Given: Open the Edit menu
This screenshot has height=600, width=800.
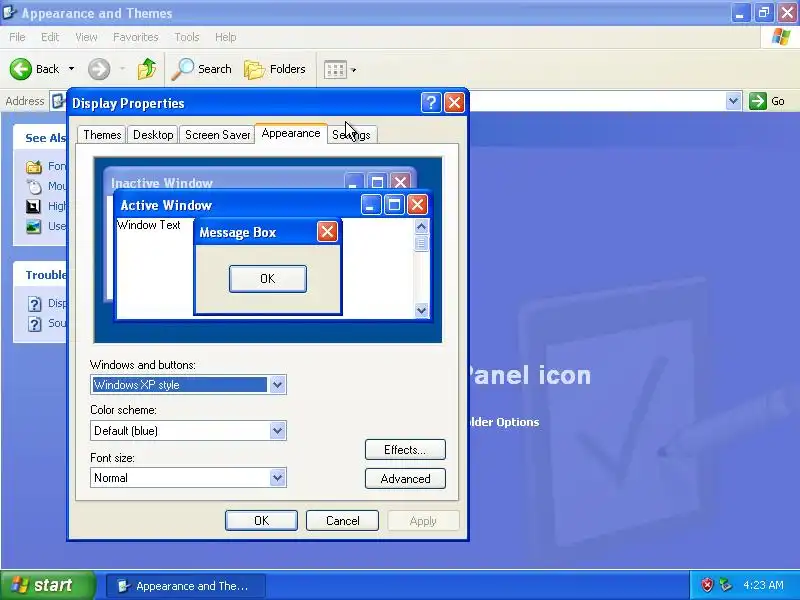Looking at the screenshot, I should (x=49, y=37).
